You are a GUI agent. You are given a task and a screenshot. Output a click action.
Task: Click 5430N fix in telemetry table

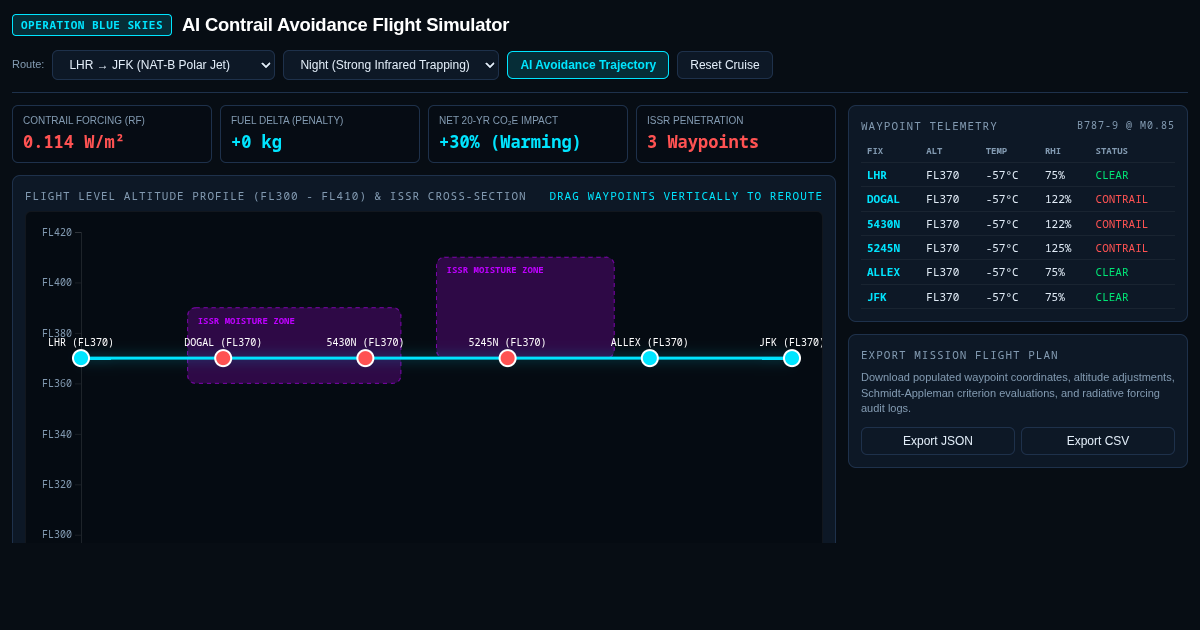(883, 224)
